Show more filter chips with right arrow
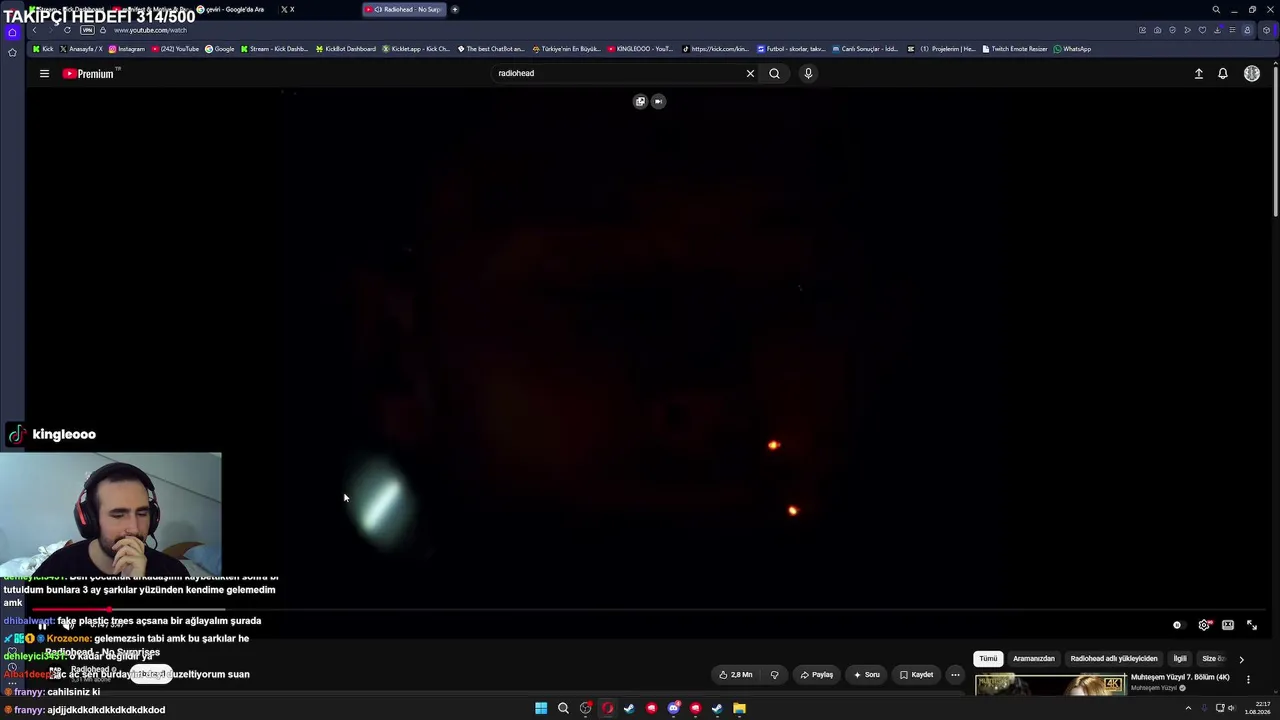This screenshot has width=1280, height=720. (x=1241, y=659)
